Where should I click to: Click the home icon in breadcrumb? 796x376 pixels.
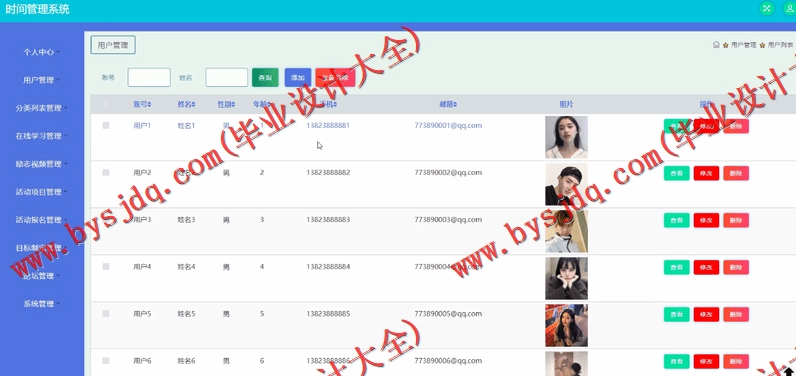click(716, 45)
